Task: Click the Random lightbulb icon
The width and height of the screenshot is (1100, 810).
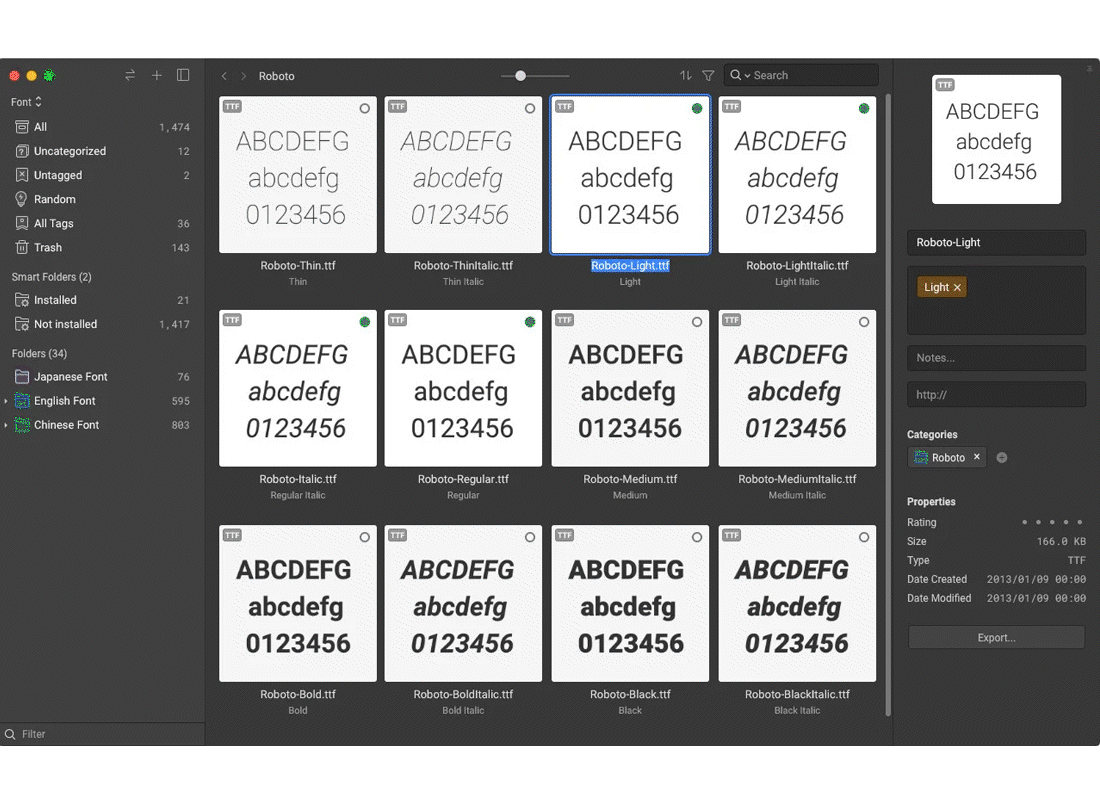Action: tap(22, 199)
